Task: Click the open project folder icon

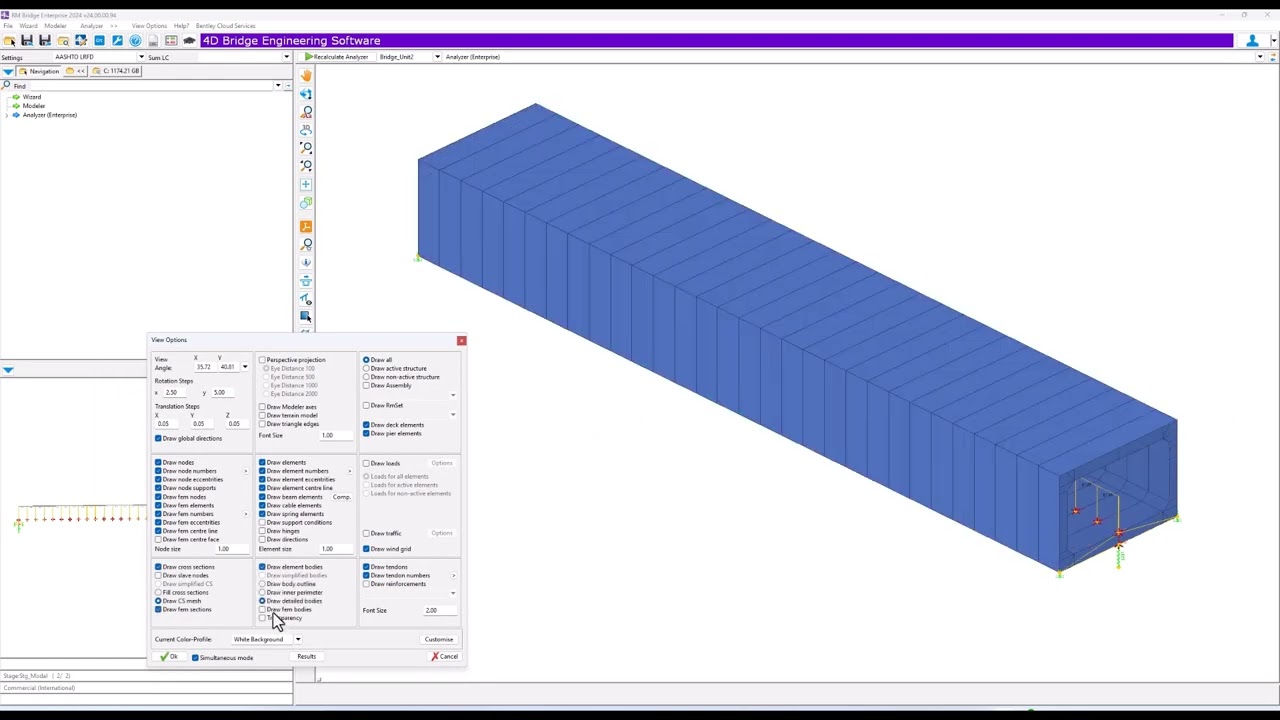Action: pyautogui.click(x=9, y=41)
